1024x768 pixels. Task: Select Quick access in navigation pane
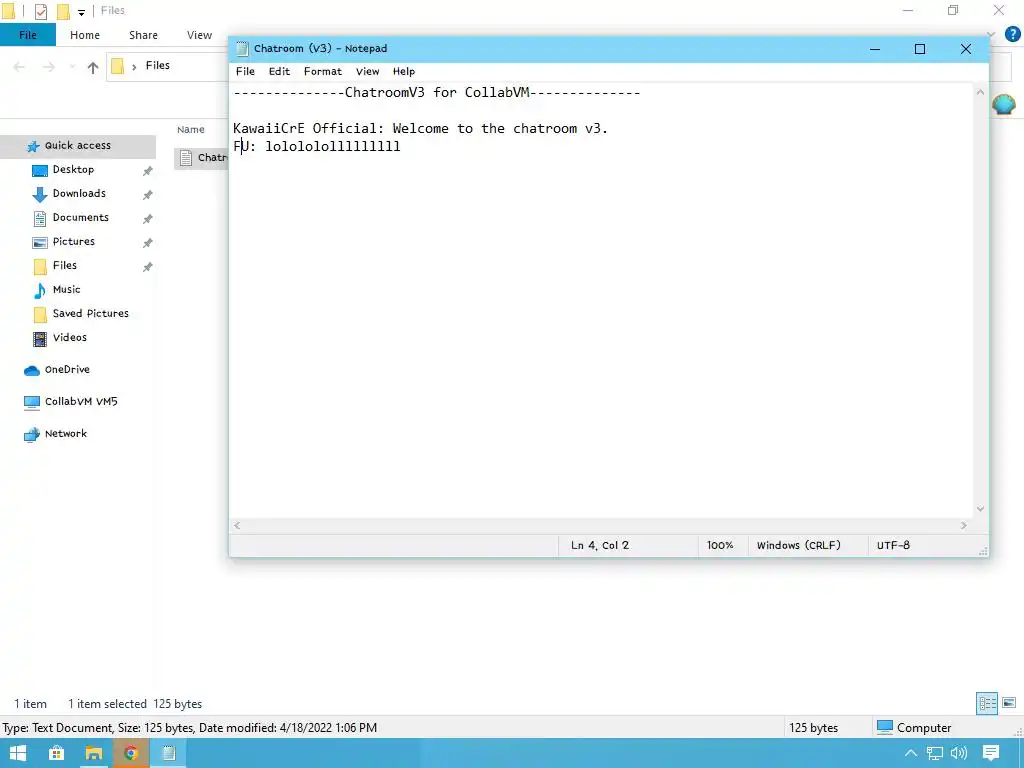point(78,146)
